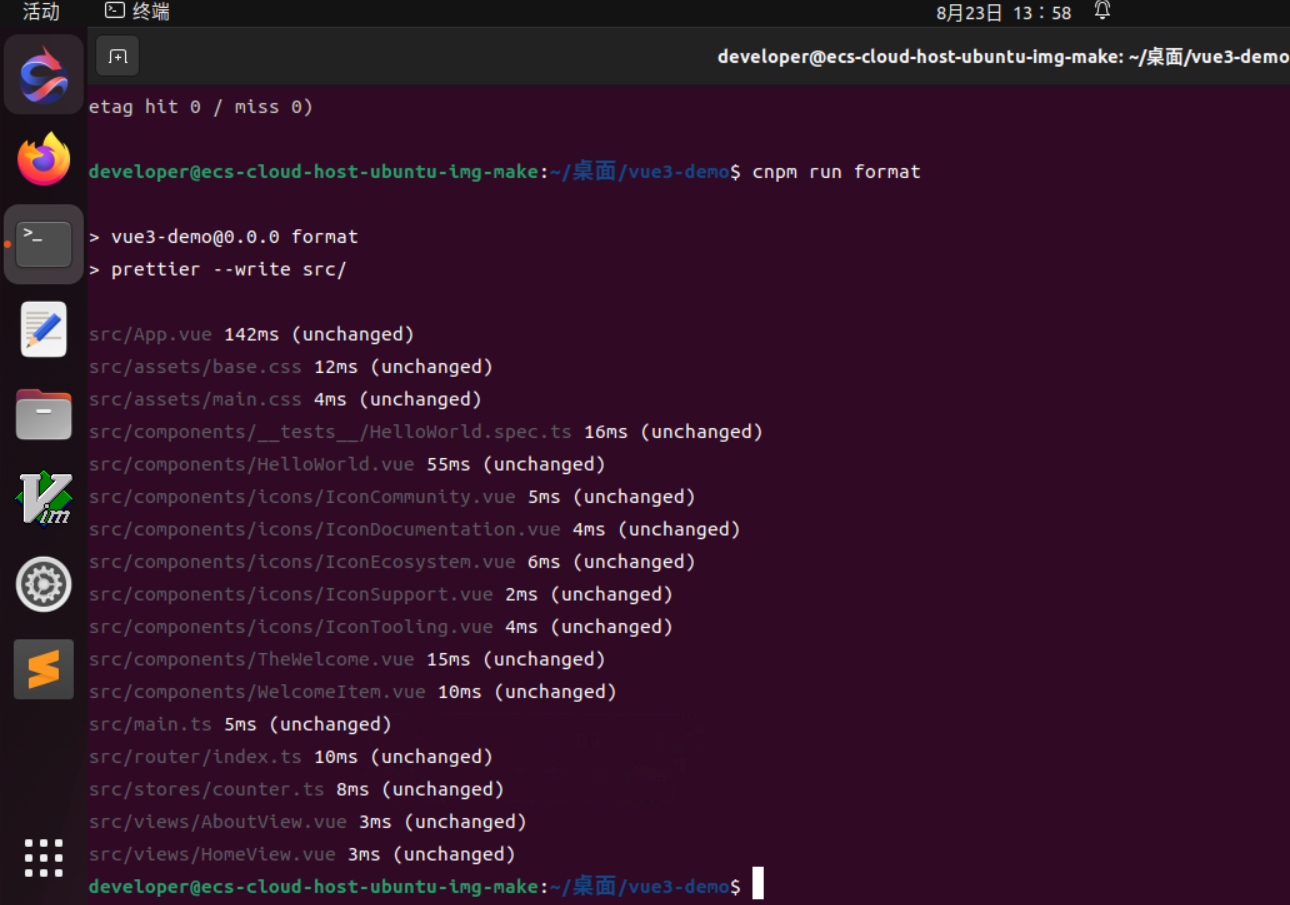Click the IconSupport.vue output line

[x=381, y=594]
